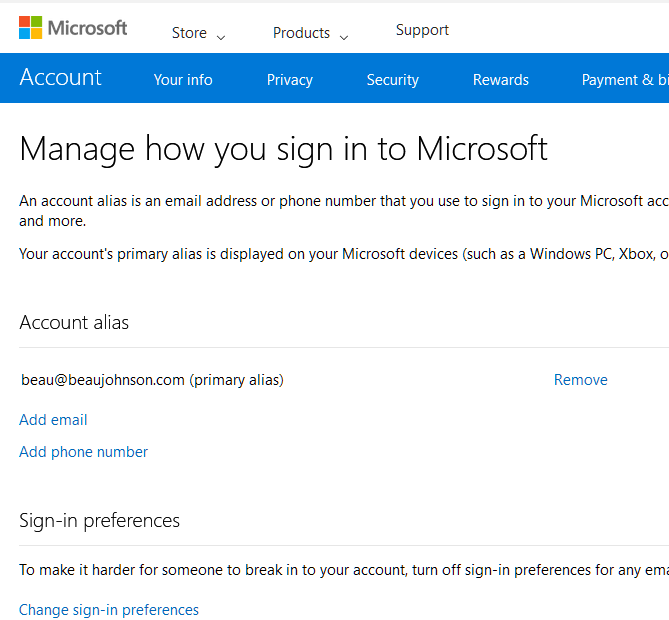Select the Security tab
Screen dimensions: 669x620
[x=393, y=80]
